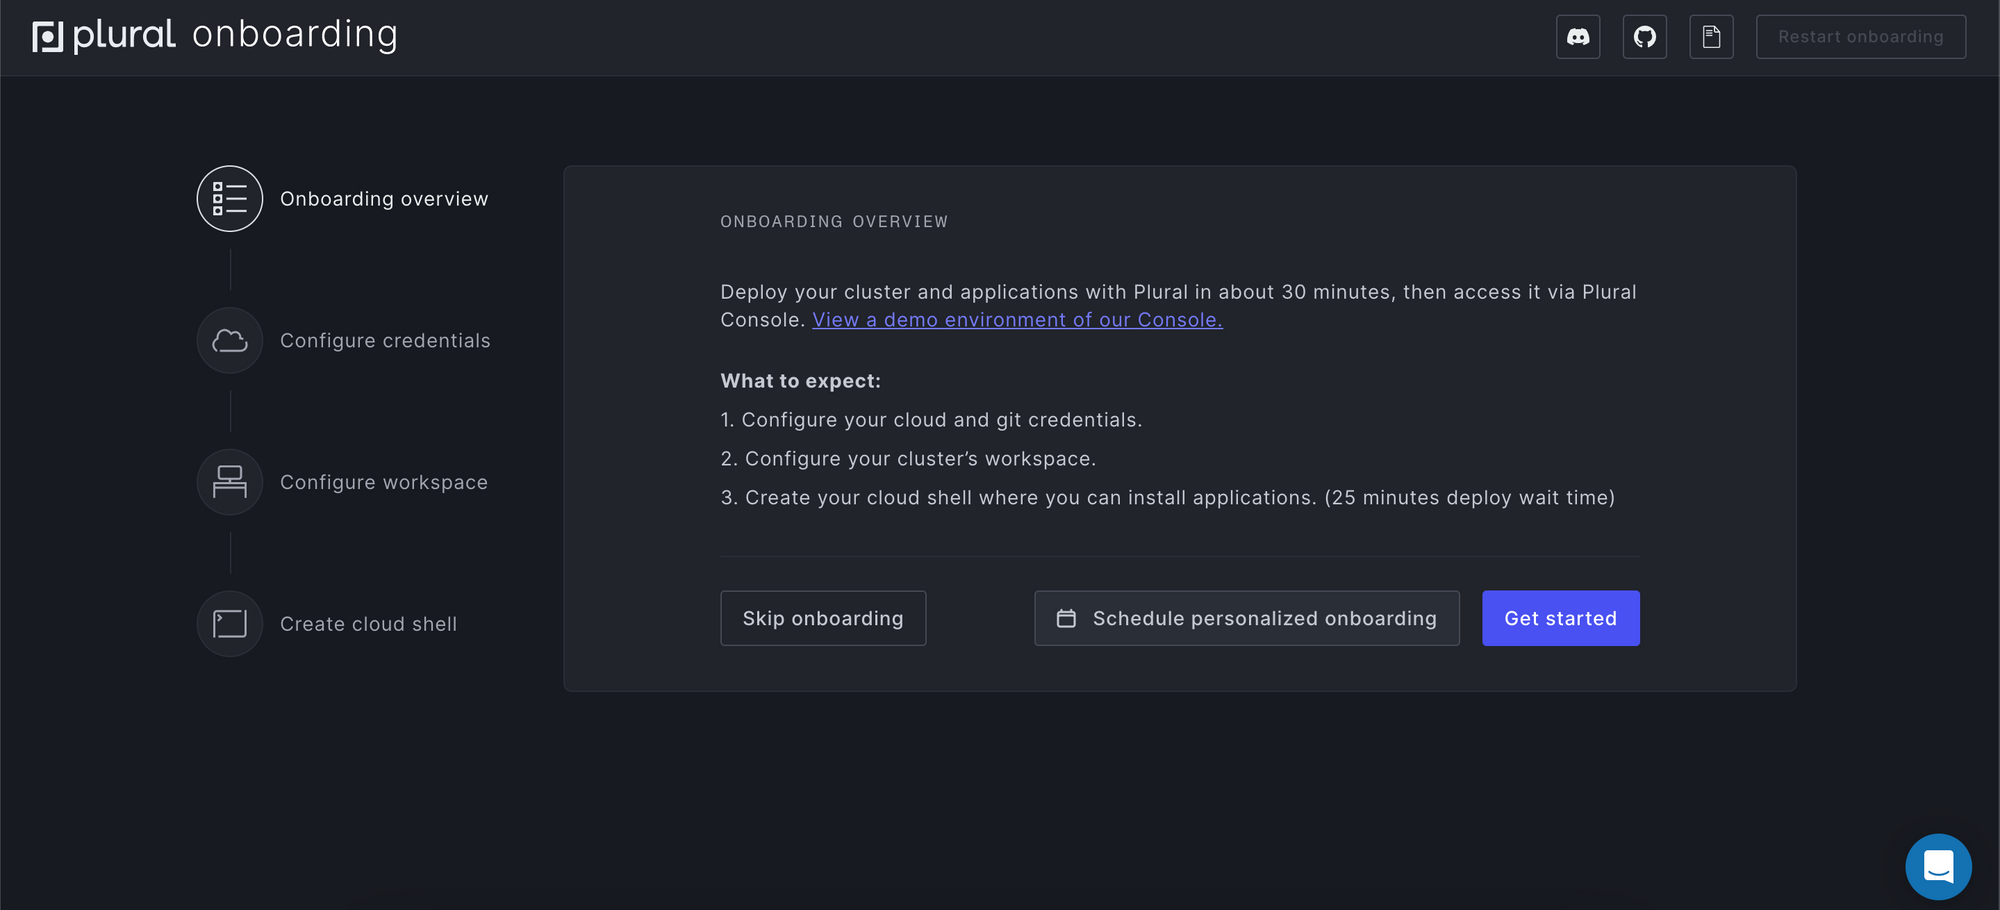Open the demo environment Console link
The image size is (2000, 910).
tap(1017, 320)
